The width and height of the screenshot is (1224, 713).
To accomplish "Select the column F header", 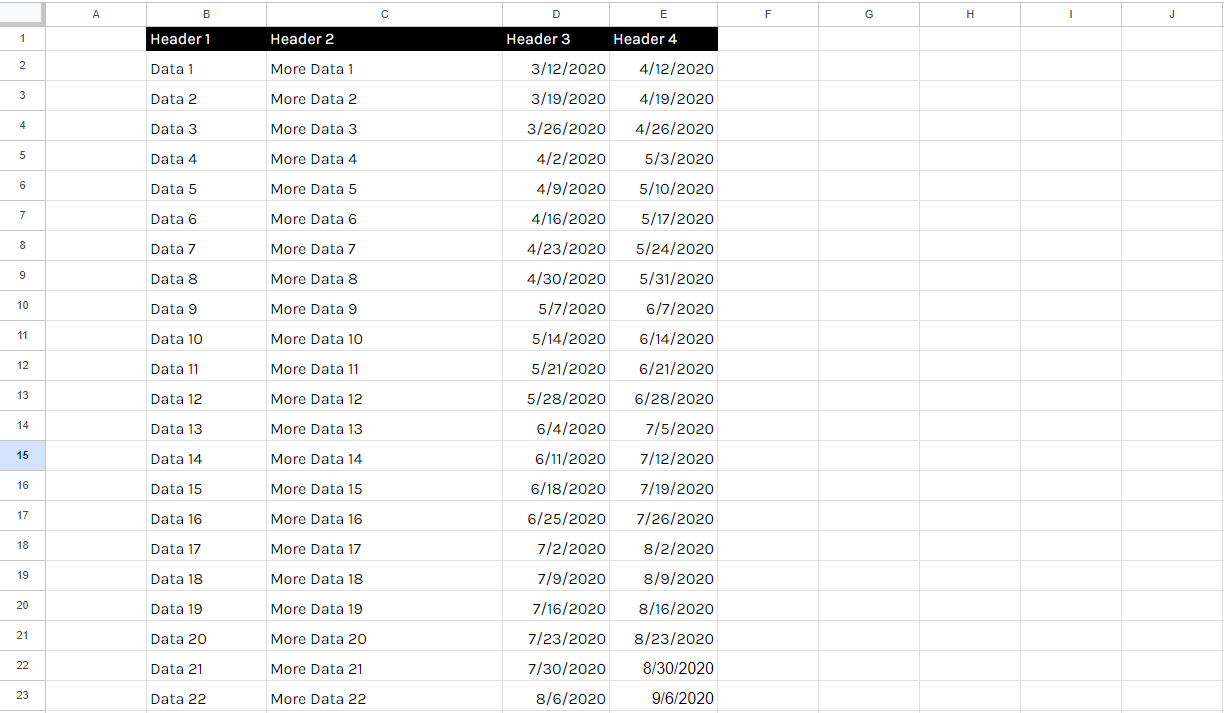I will (768, 14).
